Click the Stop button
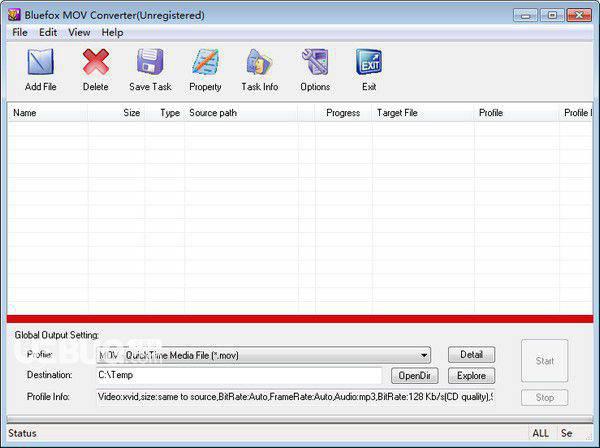 (545, 397)
